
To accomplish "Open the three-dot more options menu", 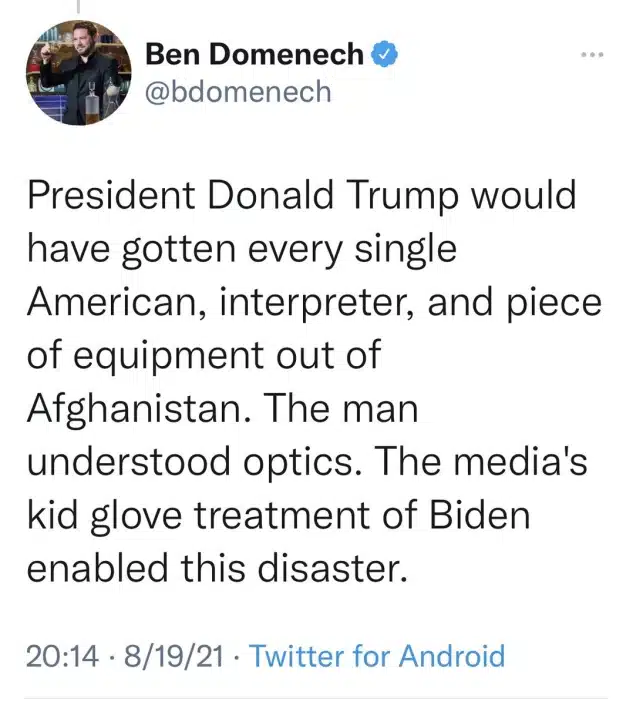I will [592, 54].
